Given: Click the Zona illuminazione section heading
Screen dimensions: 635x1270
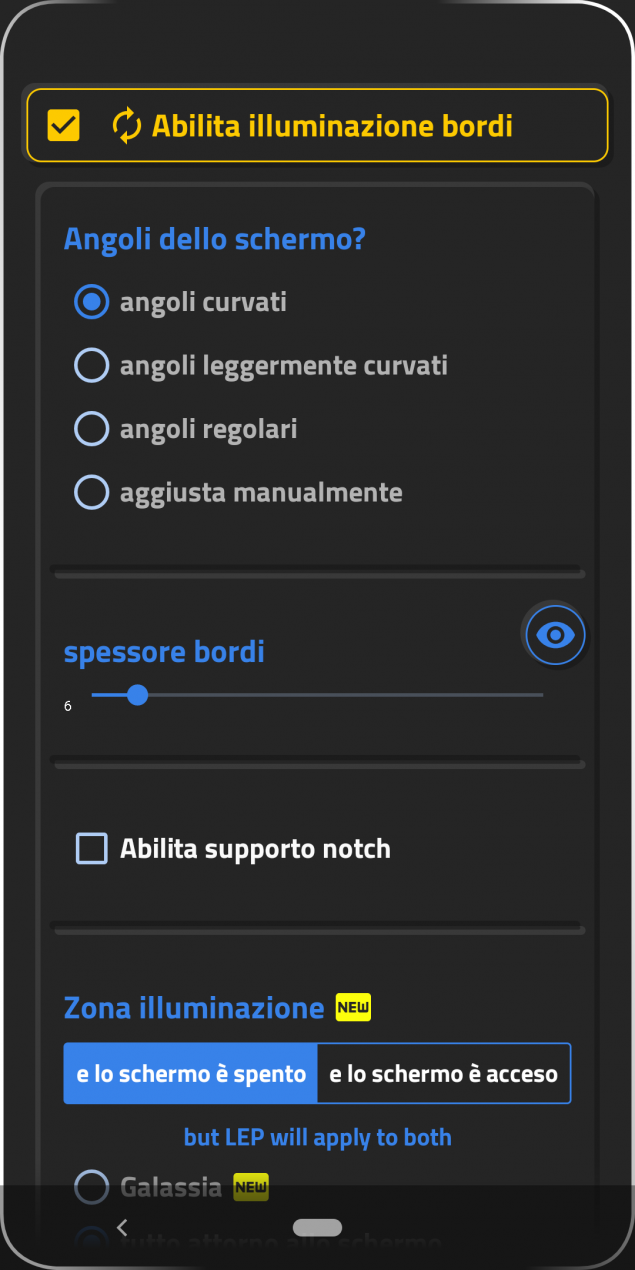Looking at the screenshot, I should (x=194, y=1007).
